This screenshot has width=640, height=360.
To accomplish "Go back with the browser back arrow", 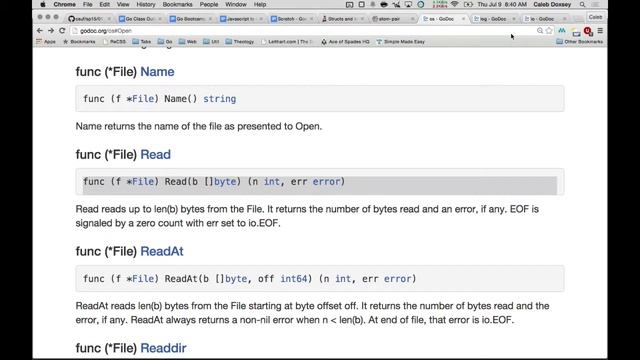I will coord(40,31).
